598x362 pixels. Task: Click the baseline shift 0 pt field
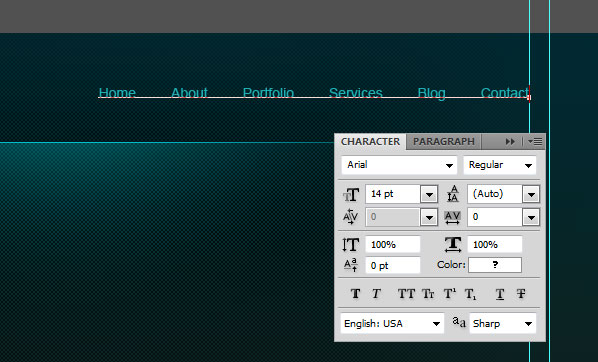click(x=393, y=265)
